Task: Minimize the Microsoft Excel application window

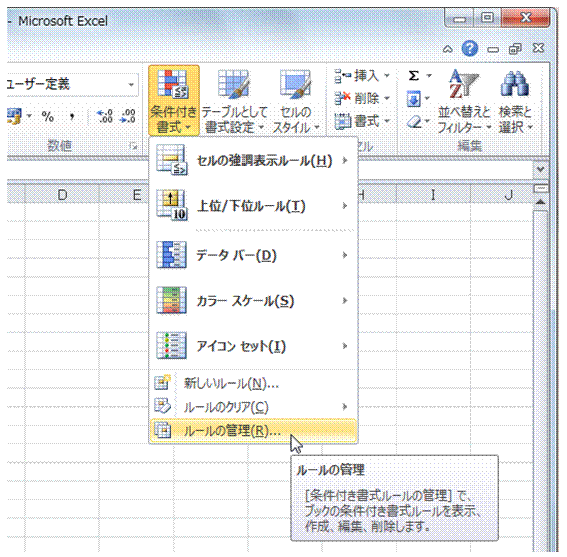Action: coord(460,18)
